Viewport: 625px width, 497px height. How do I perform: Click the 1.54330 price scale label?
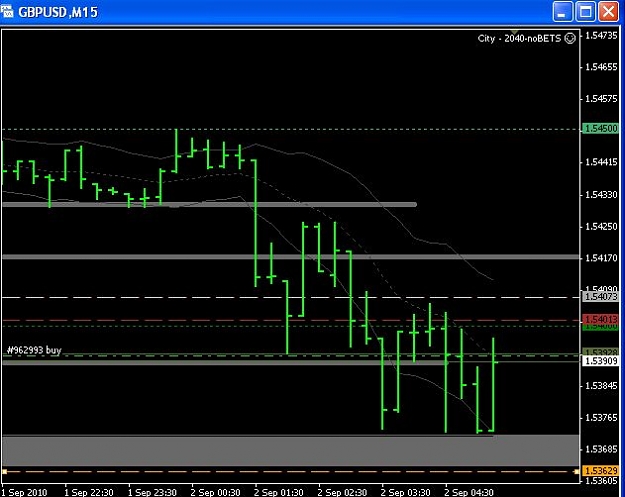[x=601, y=195]
